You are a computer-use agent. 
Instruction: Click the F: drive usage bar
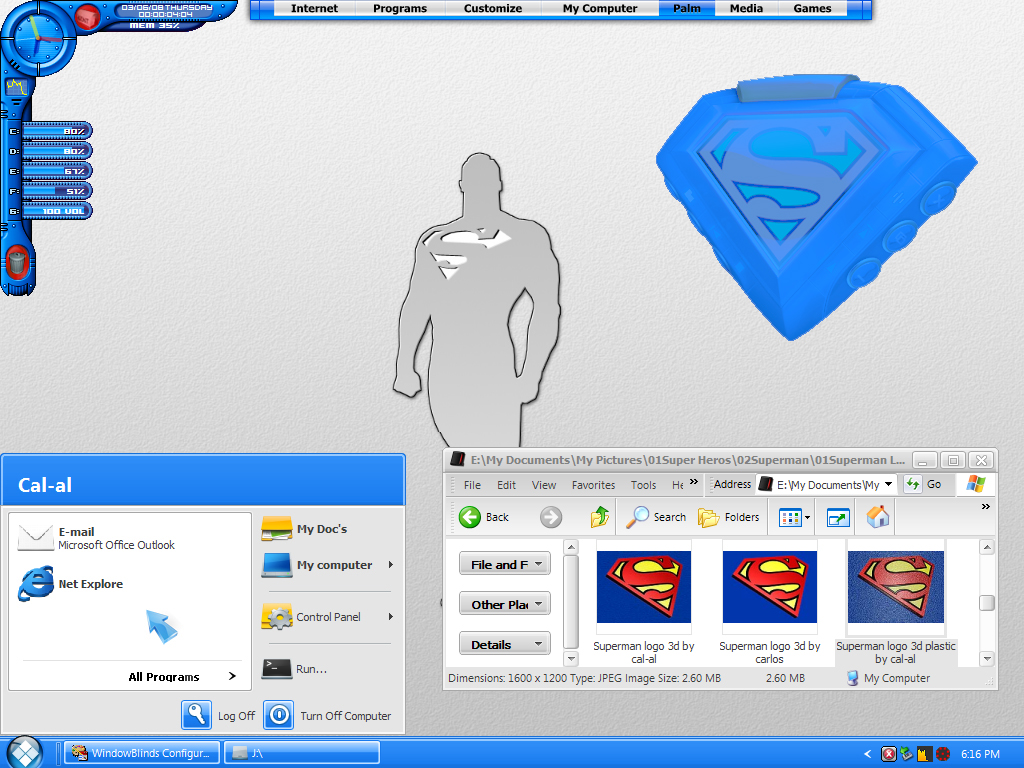point(56,191)
